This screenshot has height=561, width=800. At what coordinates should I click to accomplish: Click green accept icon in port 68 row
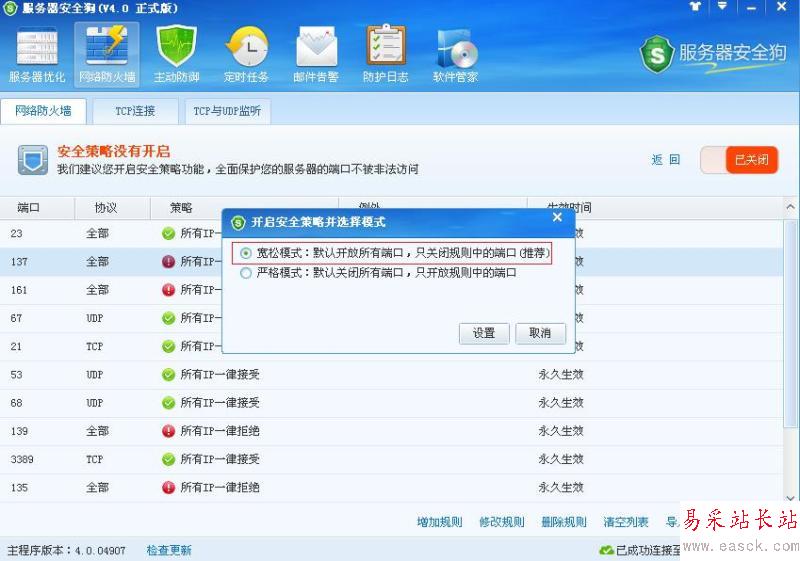pyautogui.click(x=168, y=403)
